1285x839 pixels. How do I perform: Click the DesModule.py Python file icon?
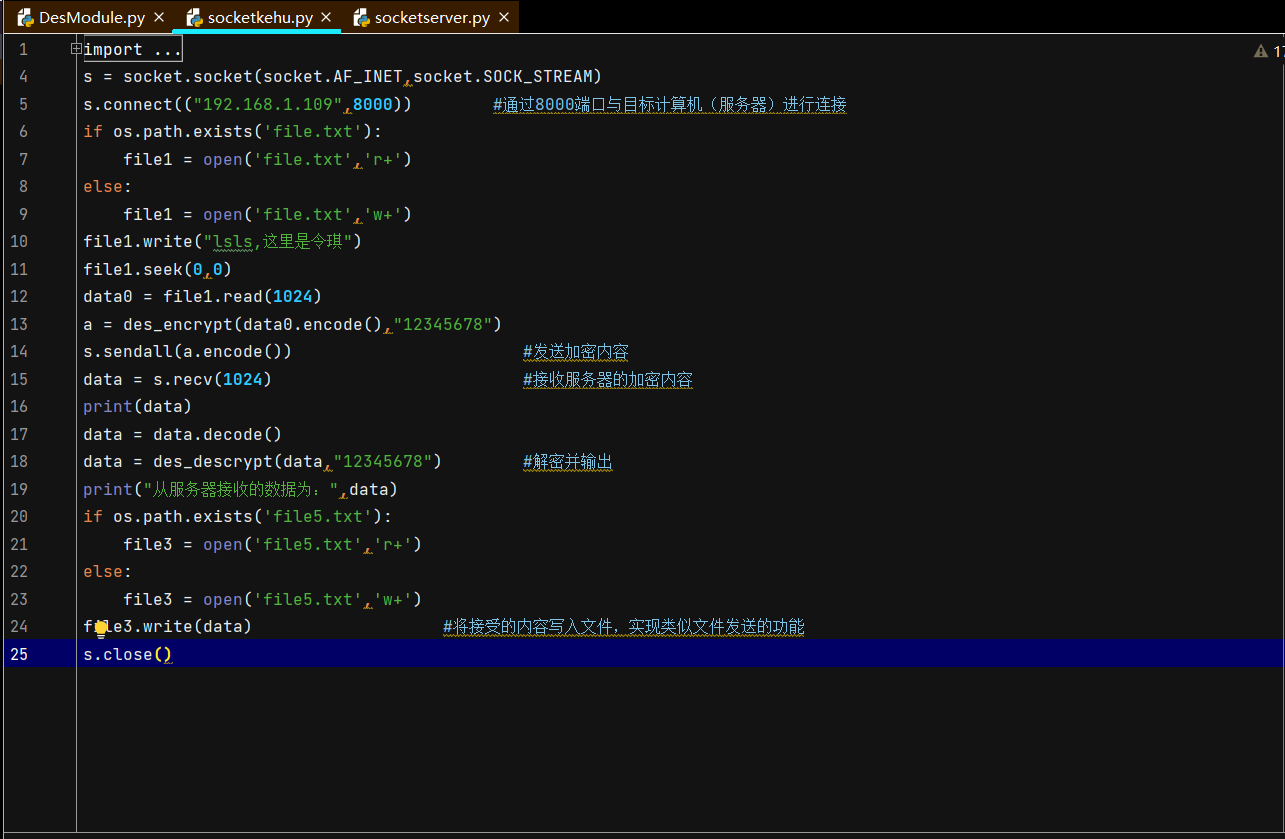26,18
